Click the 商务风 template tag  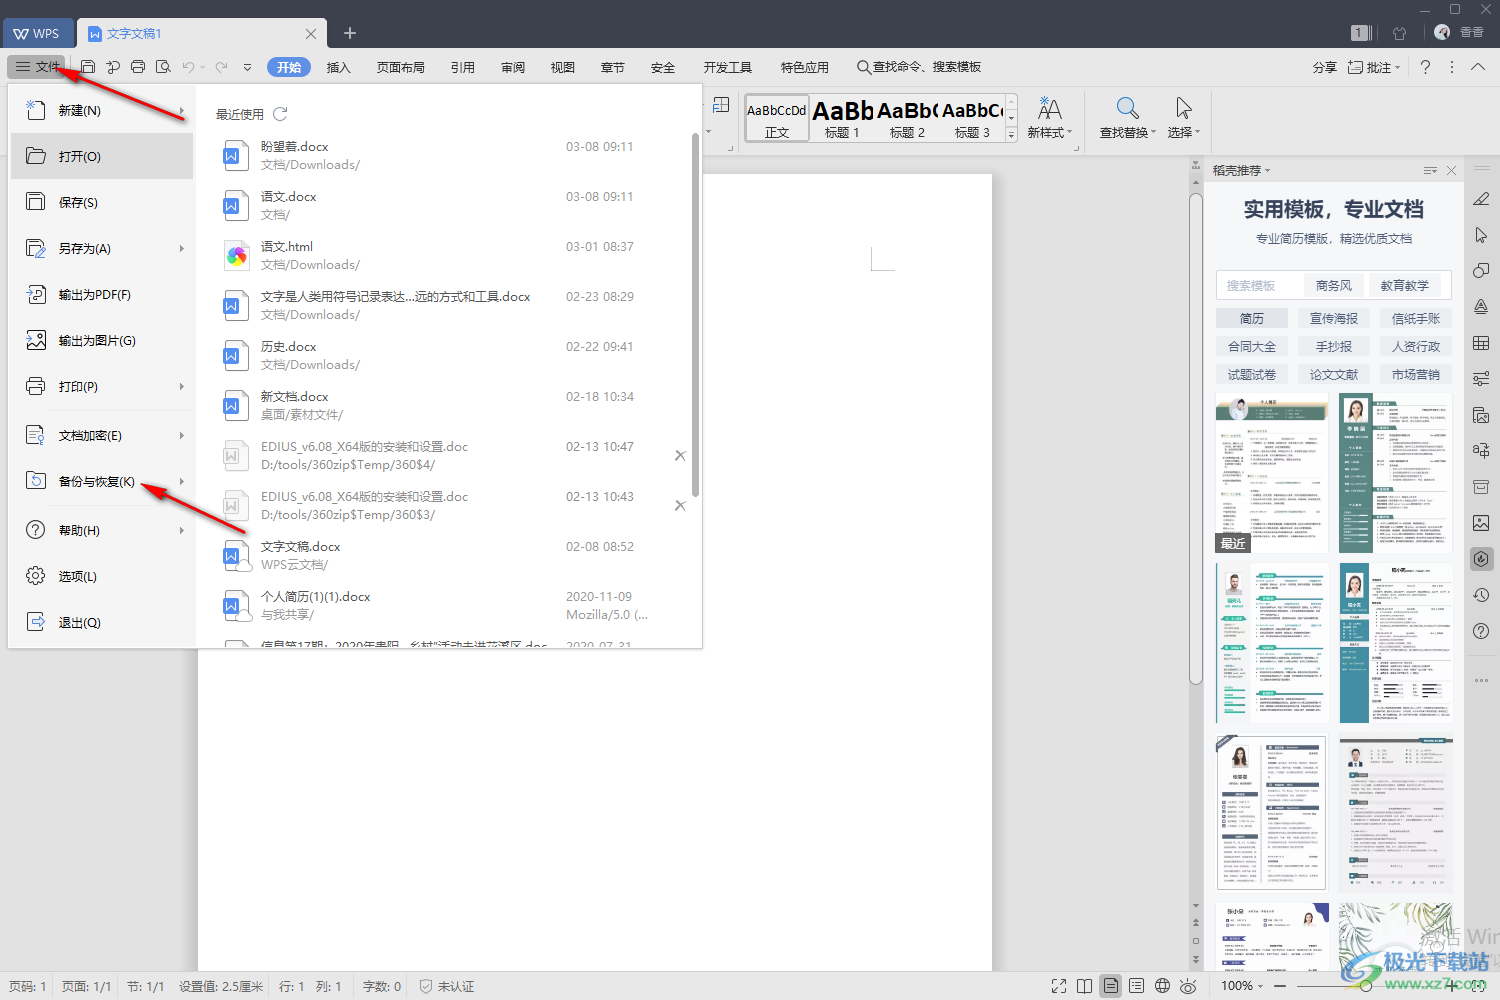[1334, 285]
